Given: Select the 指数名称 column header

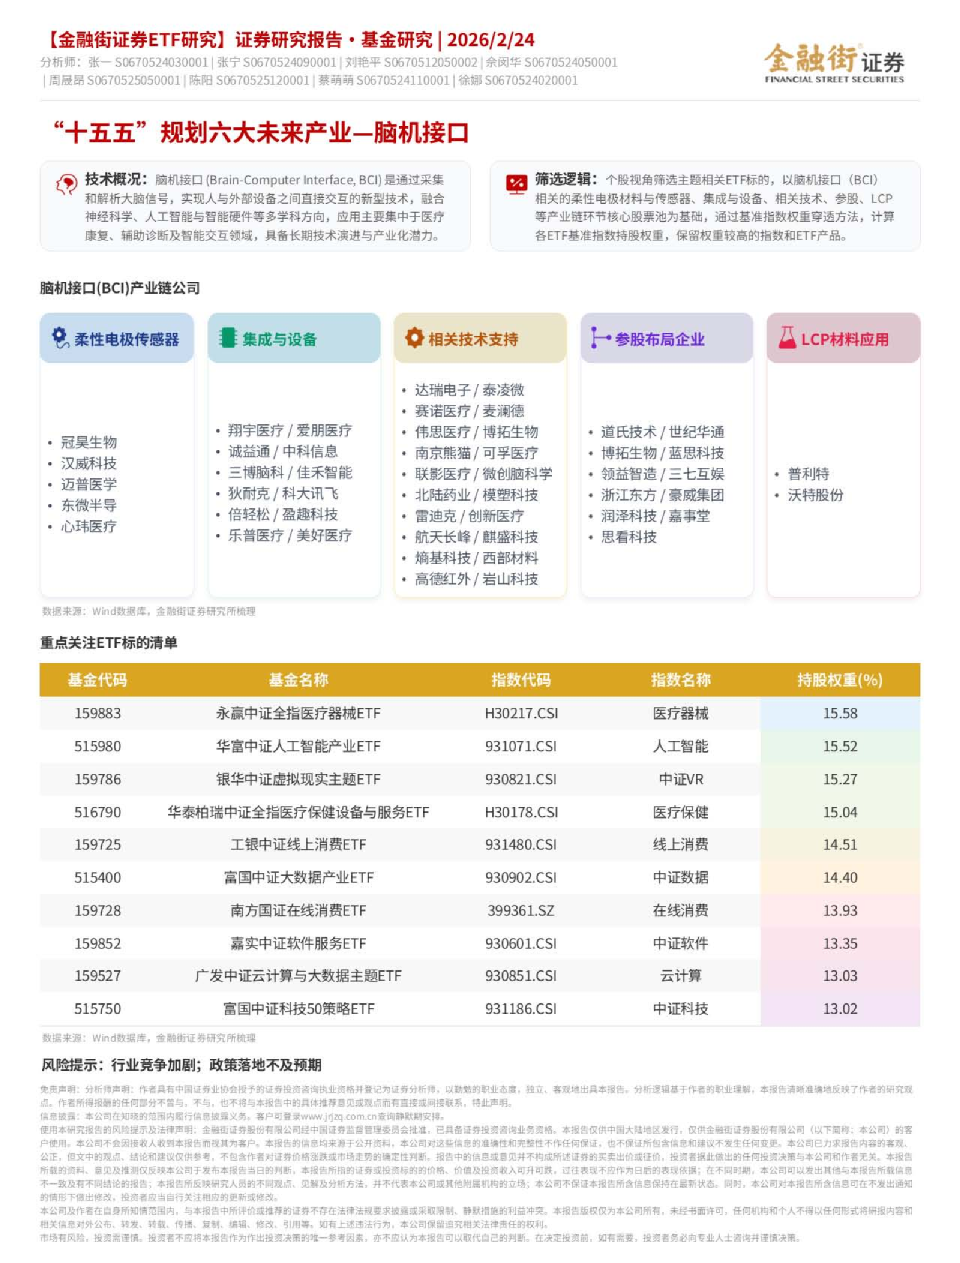Looking at the screenshot, I should coord(680,680).
